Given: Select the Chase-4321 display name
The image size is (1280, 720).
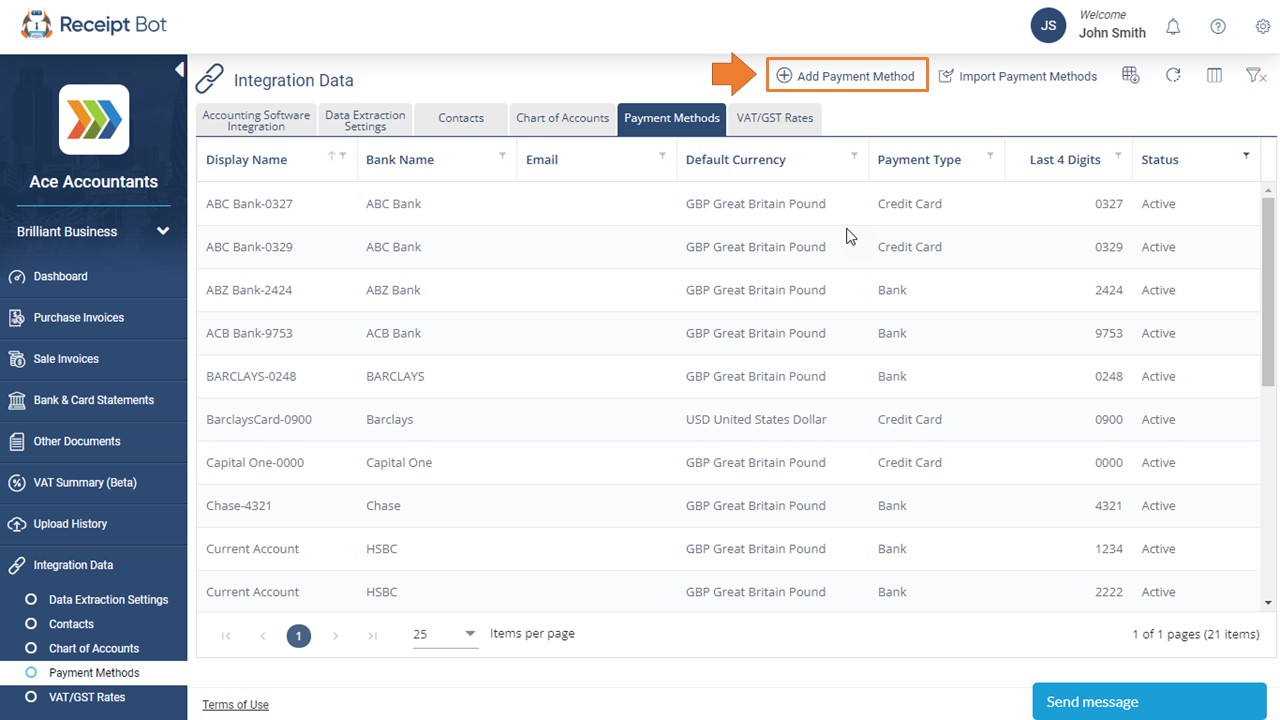Looking at the screenshot, I should tap(239, 506).
